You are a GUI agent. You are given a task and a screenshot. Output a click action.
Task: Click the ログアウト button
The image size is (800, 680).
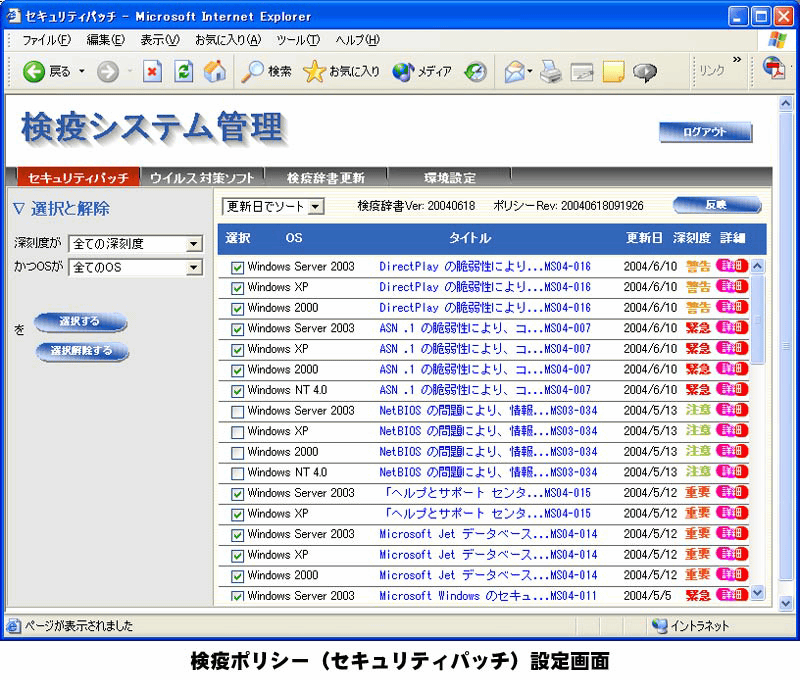[x=705, y=132]
